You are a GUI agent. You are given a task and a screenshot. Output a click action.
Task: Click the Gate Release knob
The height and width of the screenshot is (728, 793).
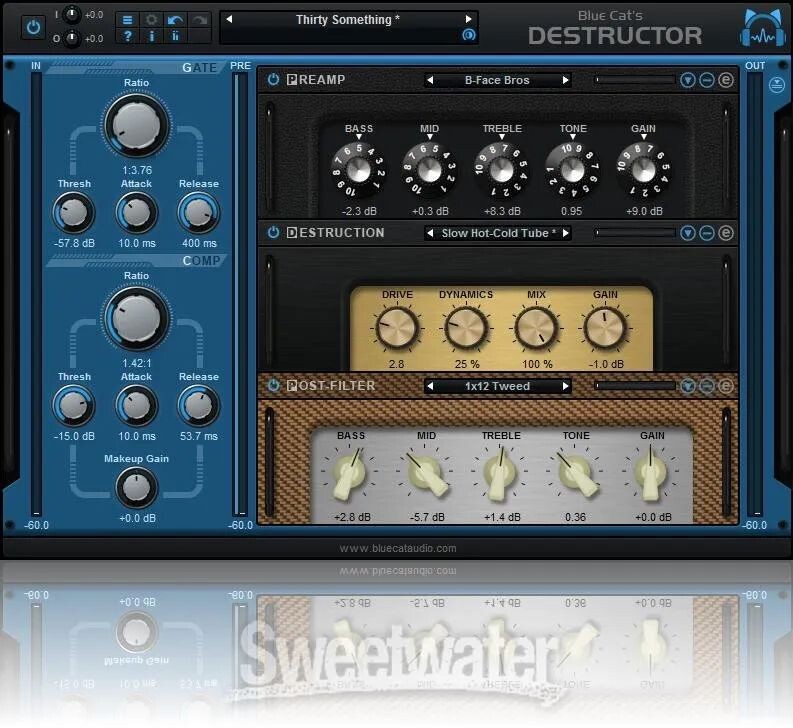pos(199,212)
